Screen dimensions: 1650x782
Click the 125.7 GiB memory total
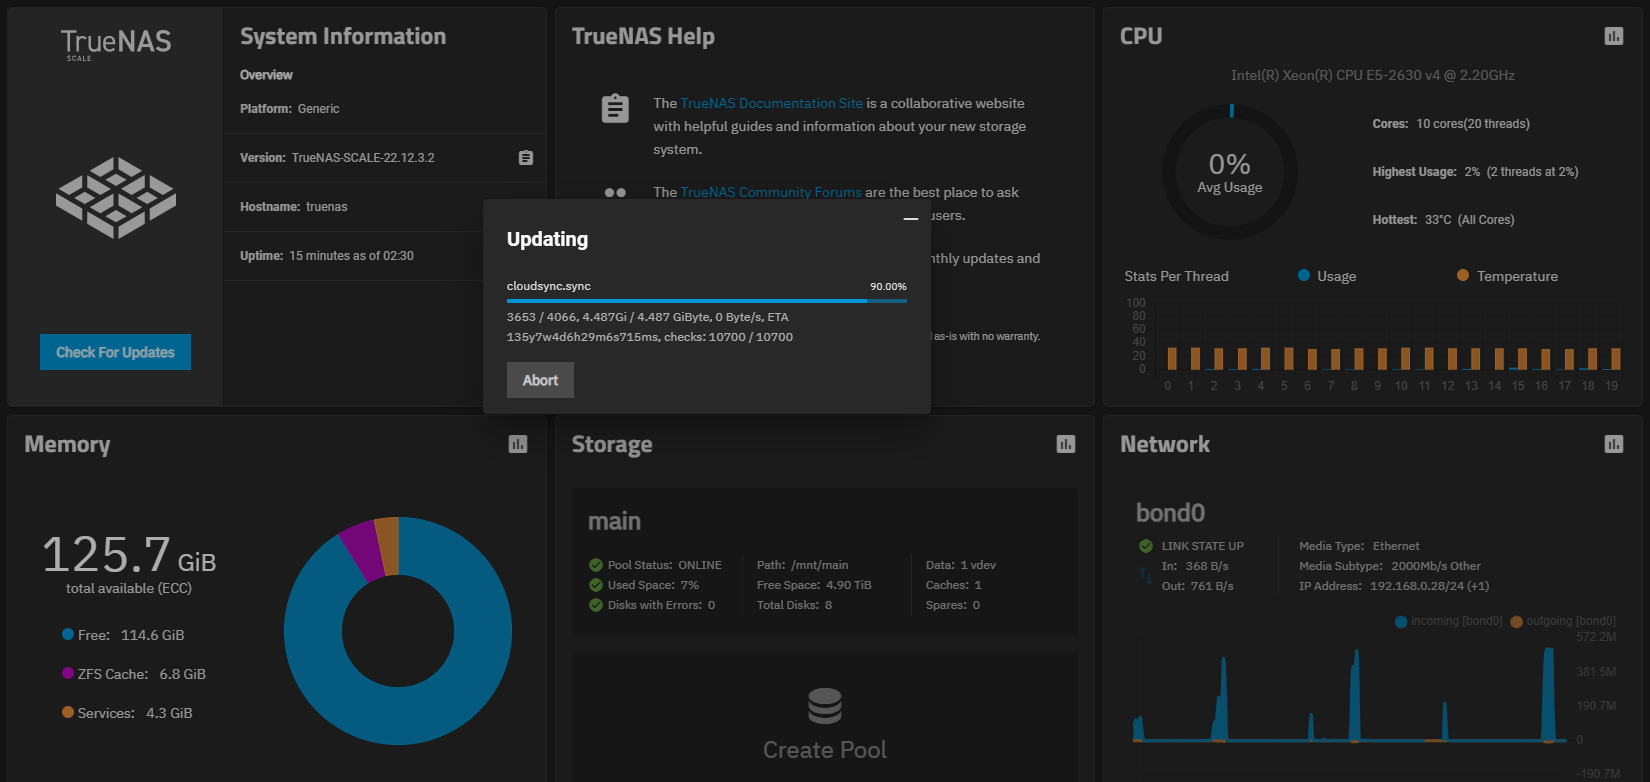point(129,554)
